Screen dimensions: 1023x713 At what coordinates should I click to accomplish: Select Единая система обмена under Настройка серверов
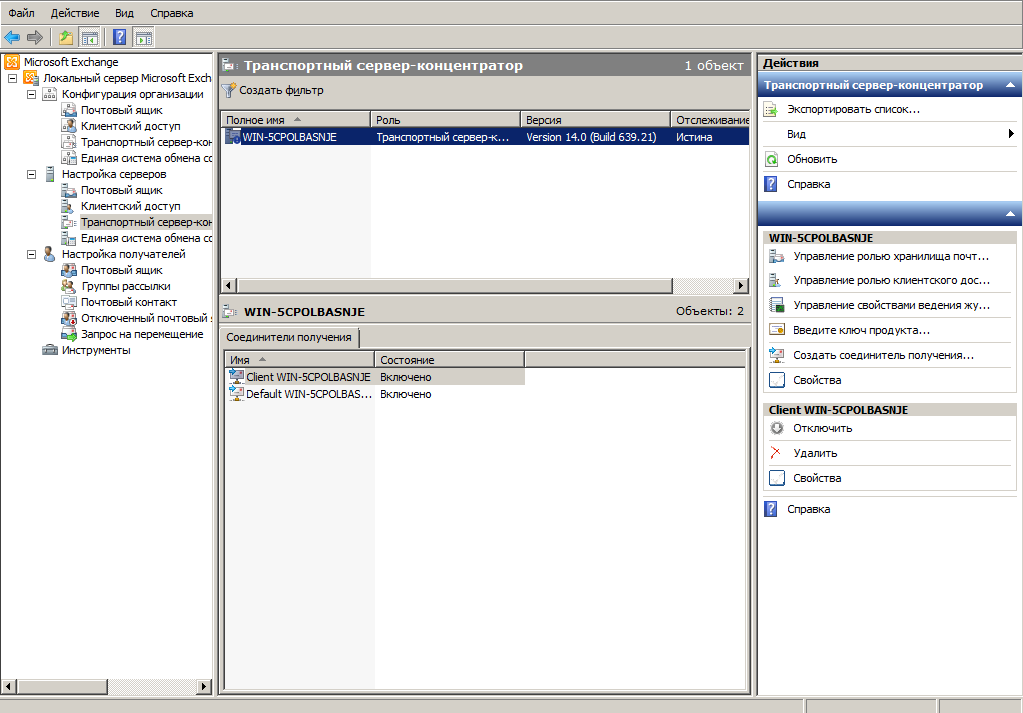[146, 238]
